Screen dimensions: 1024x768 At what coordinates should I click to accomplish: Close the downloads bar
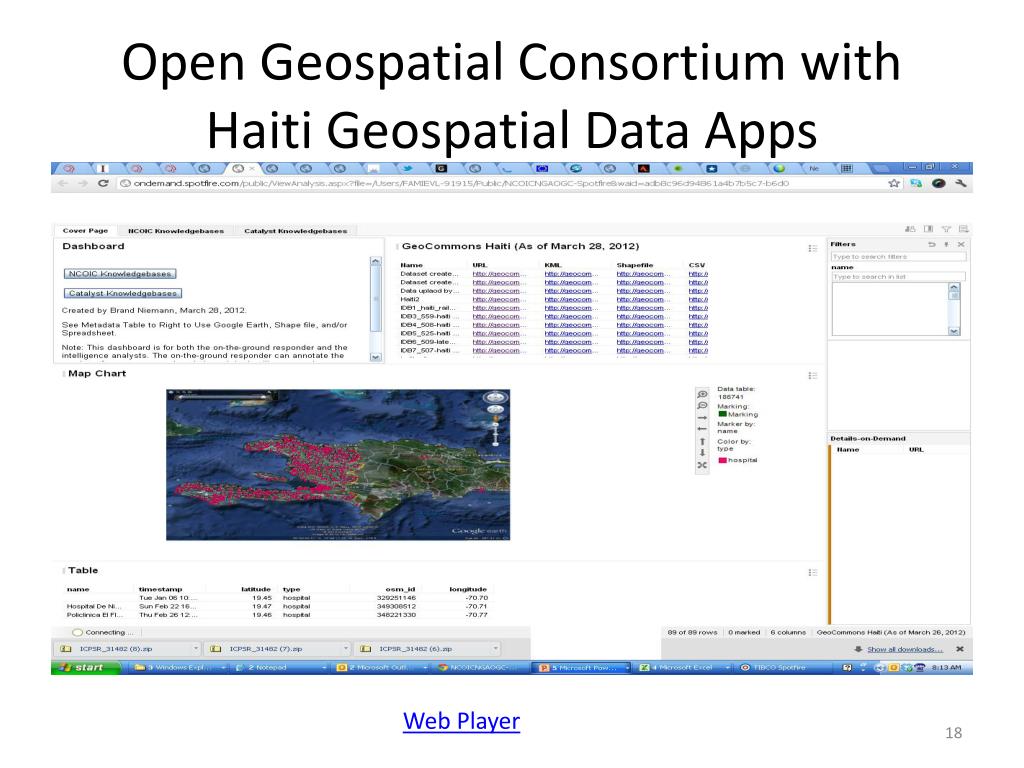tap(959, 649)
